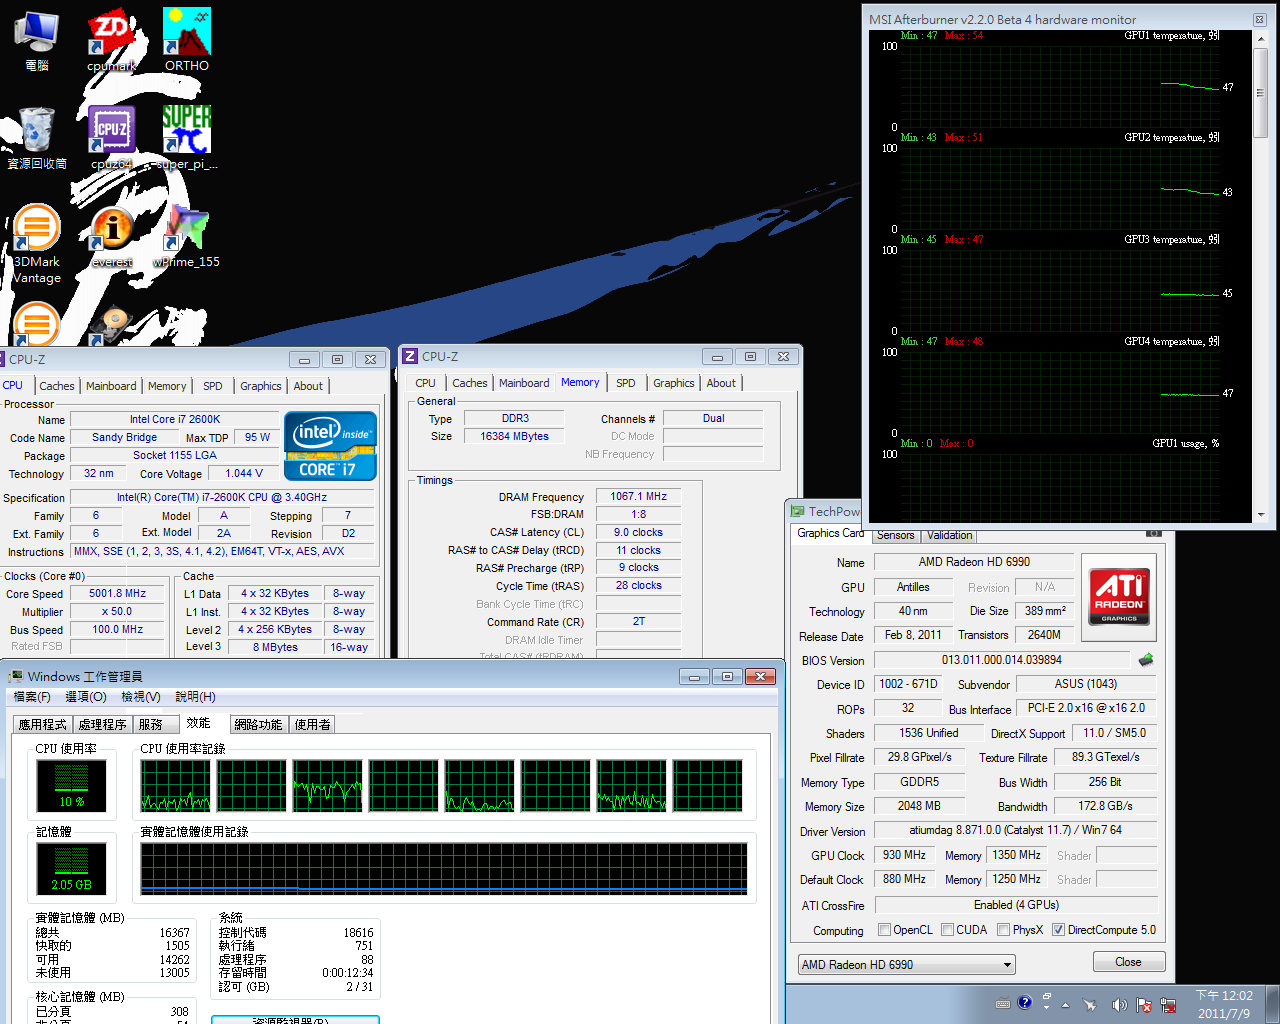The width and height of the screenshot is (1280, 1024).
Task: Click the ATI Radeon logo in GPU-Z
Action: (1119, 597)
